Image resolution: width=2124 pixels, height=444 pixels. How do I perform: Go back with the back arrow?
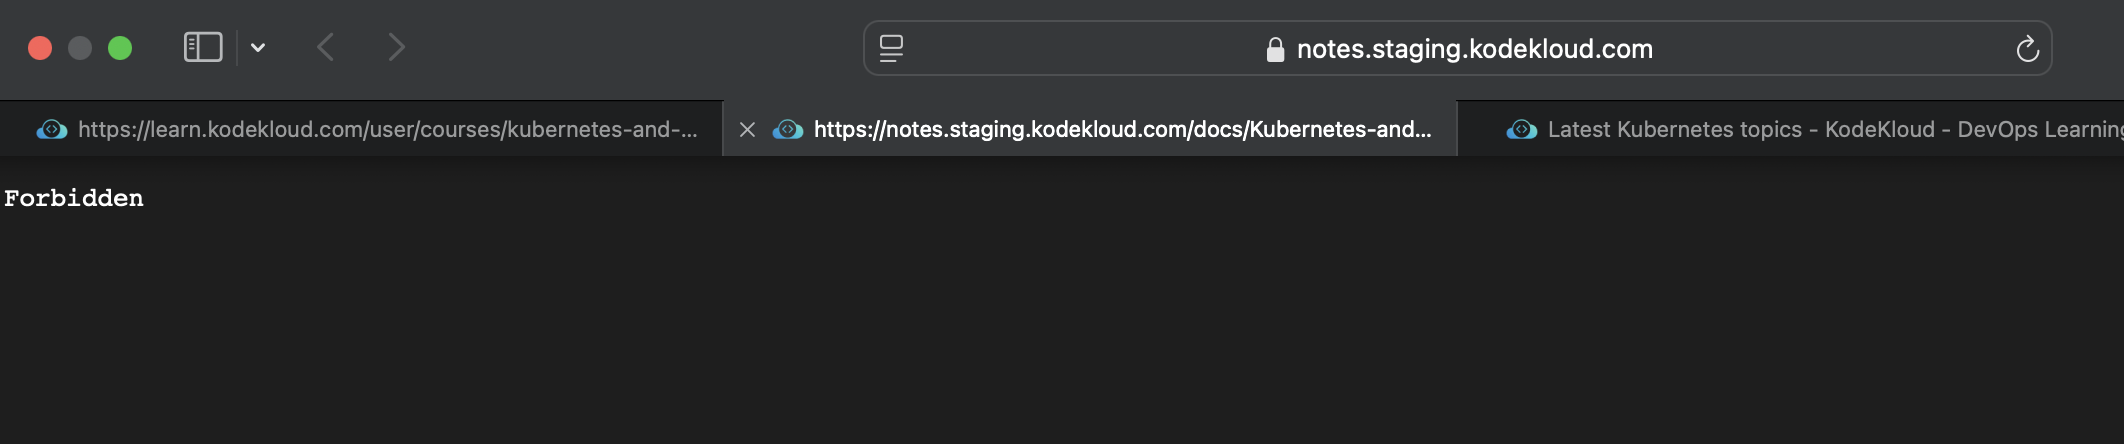pyautogui.click(x=326, y=47)
